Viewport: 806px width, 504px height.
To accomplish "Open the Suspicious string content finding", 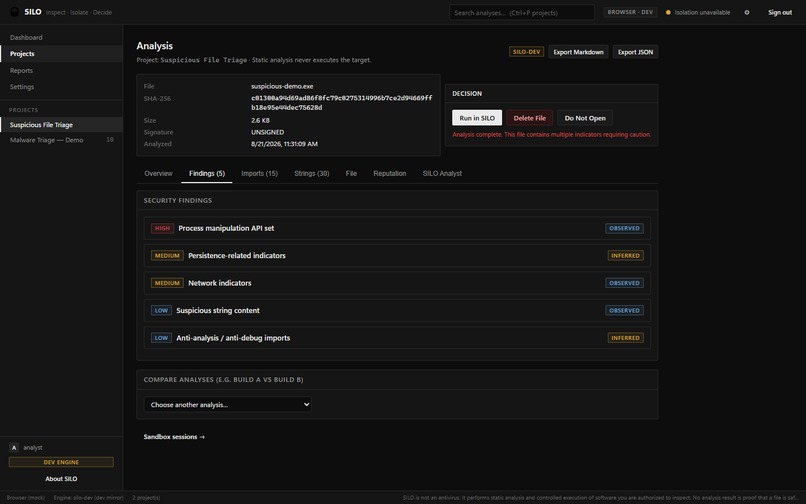I will 397,311.
